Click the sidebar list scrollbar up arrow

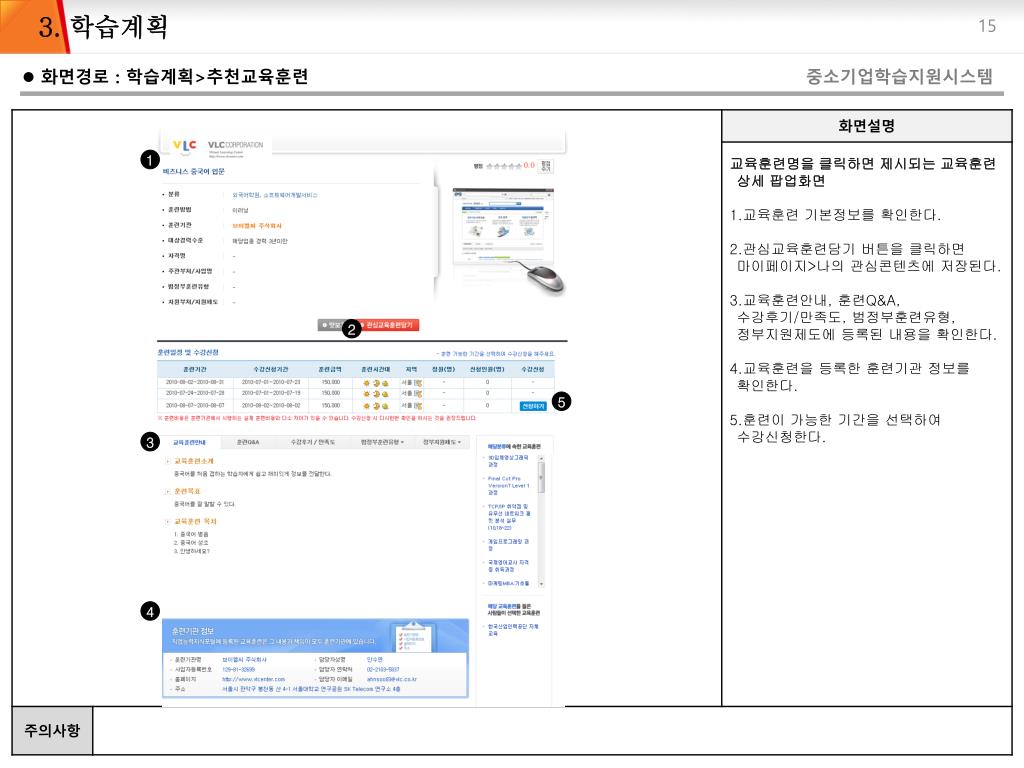click(x=541, y=458)
